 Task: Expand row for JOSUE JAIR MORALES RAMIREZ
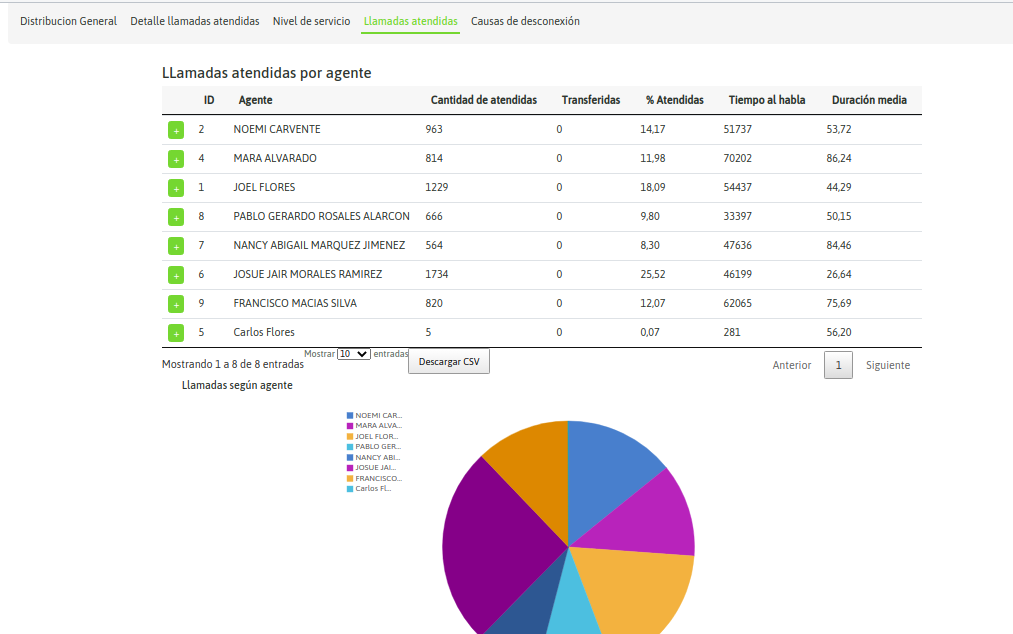pyautogui.click(x=176, y=275)
